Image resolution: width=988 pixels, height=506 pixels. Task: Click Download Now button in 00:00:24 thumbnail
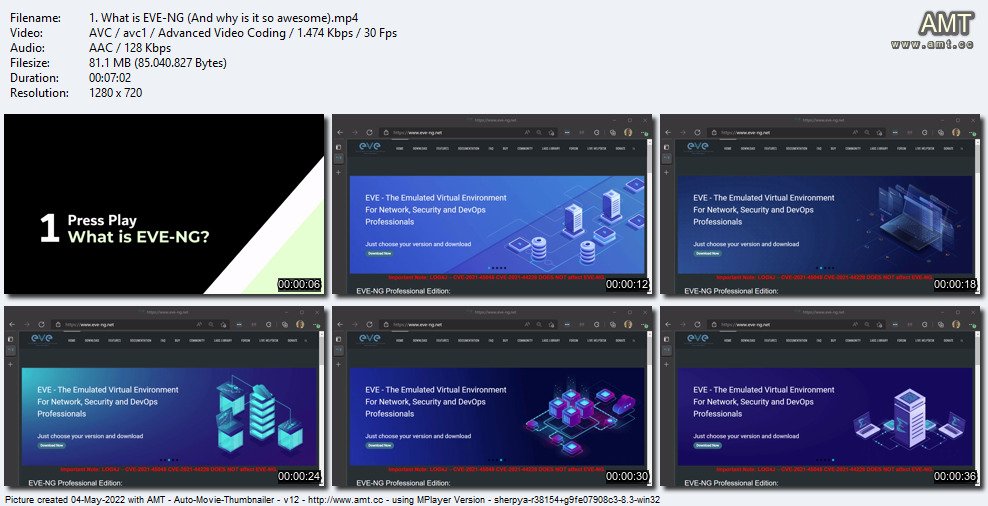point(51,446)
